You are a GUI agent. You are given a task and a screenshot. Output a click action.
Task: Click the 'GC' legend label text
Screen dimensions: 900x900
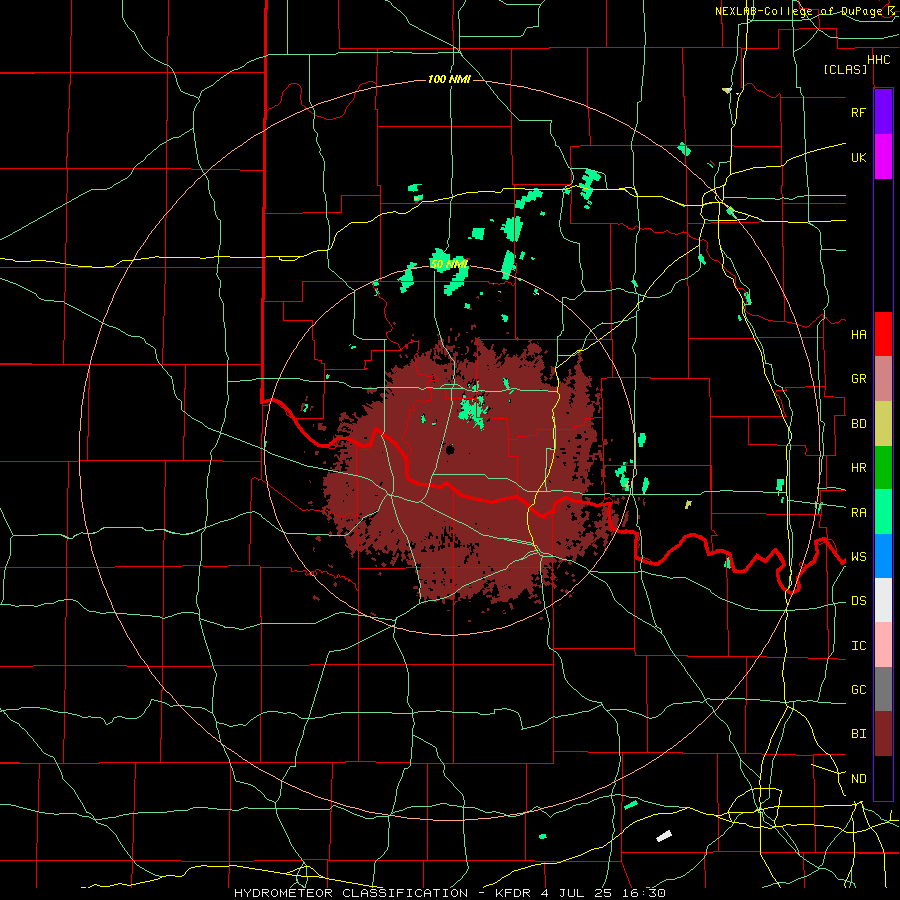coord(858,689)
